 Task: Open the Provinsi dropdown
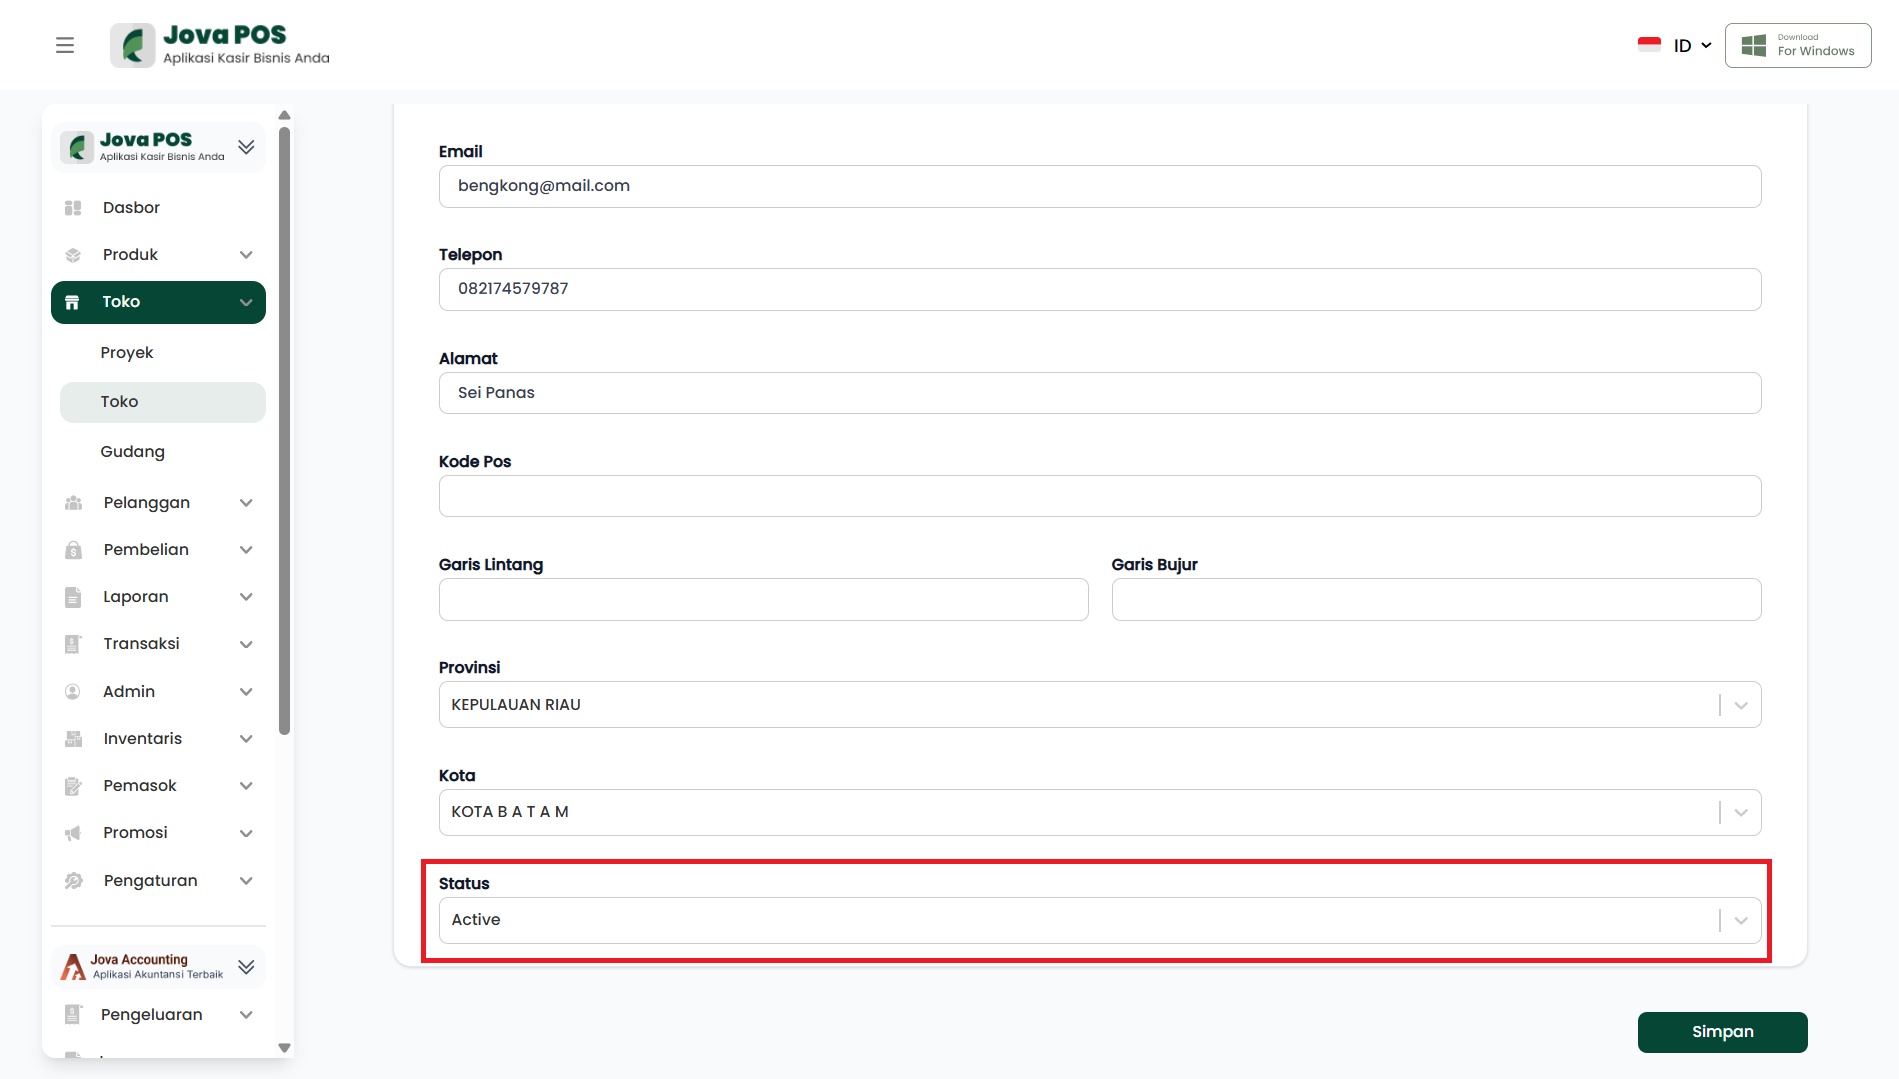point(1740,705)
